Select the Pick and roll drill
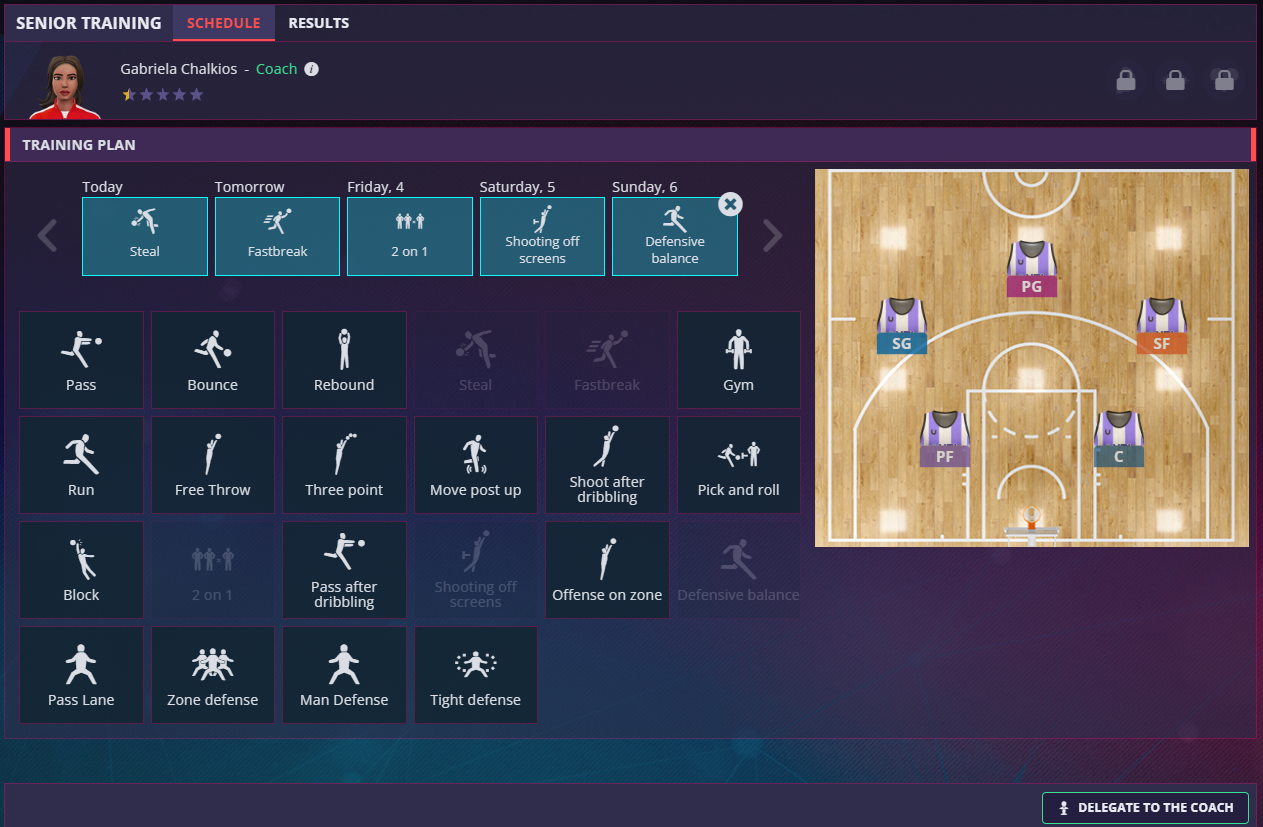This screenshot has width=1263, height=827. (738, 465)
